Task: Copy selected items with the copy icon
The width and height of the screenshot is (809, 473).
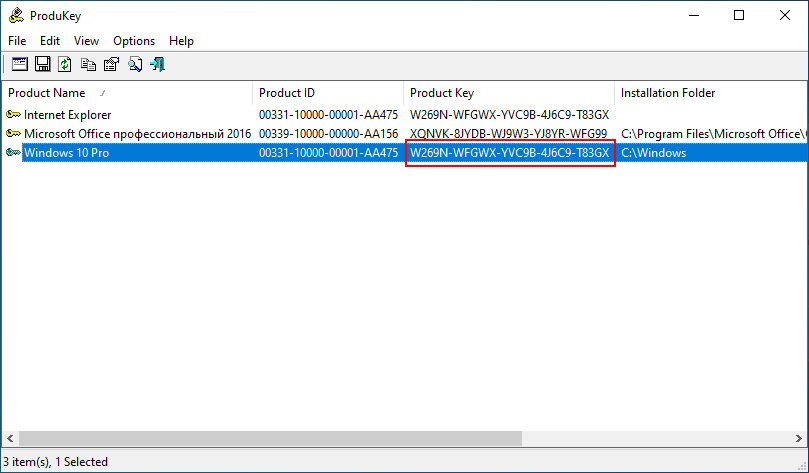Action: click(88, 64)
